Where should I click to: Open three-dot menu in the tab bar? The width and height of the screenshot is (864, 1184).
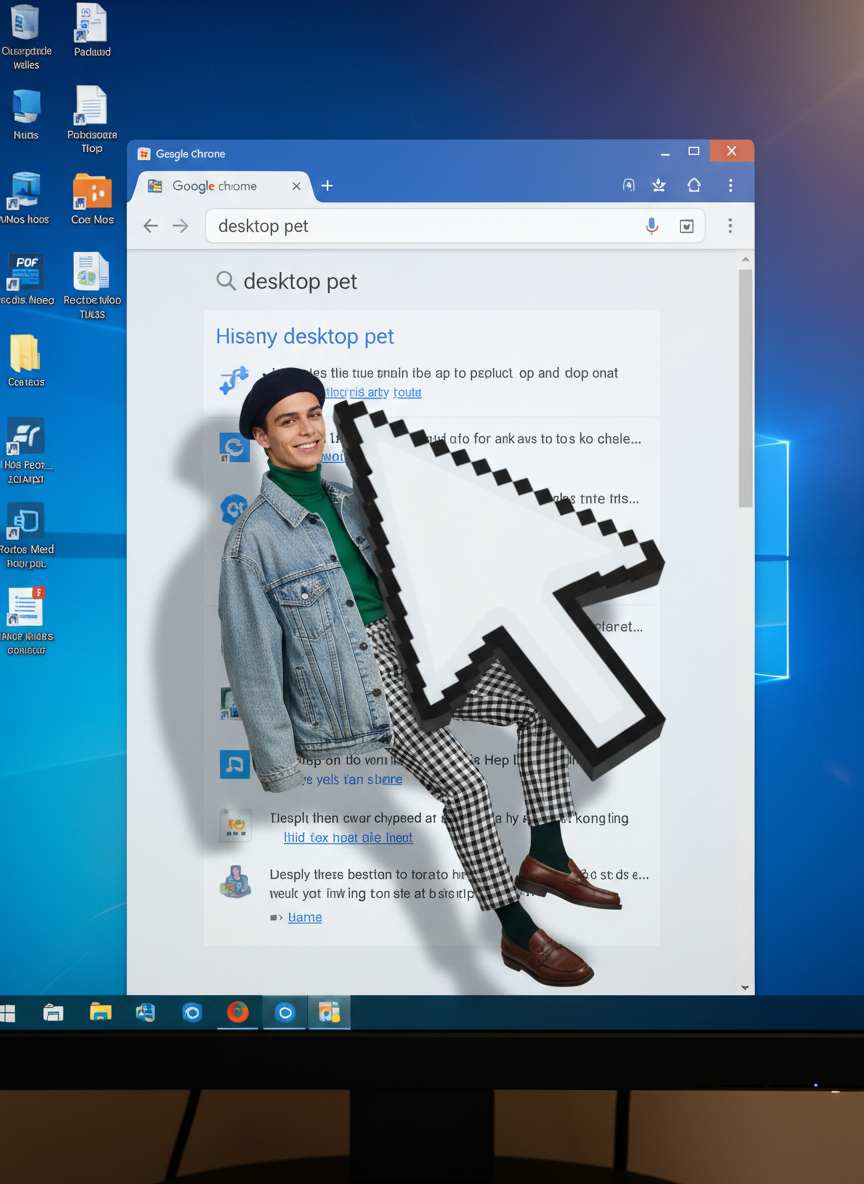[x=730, y=185]
